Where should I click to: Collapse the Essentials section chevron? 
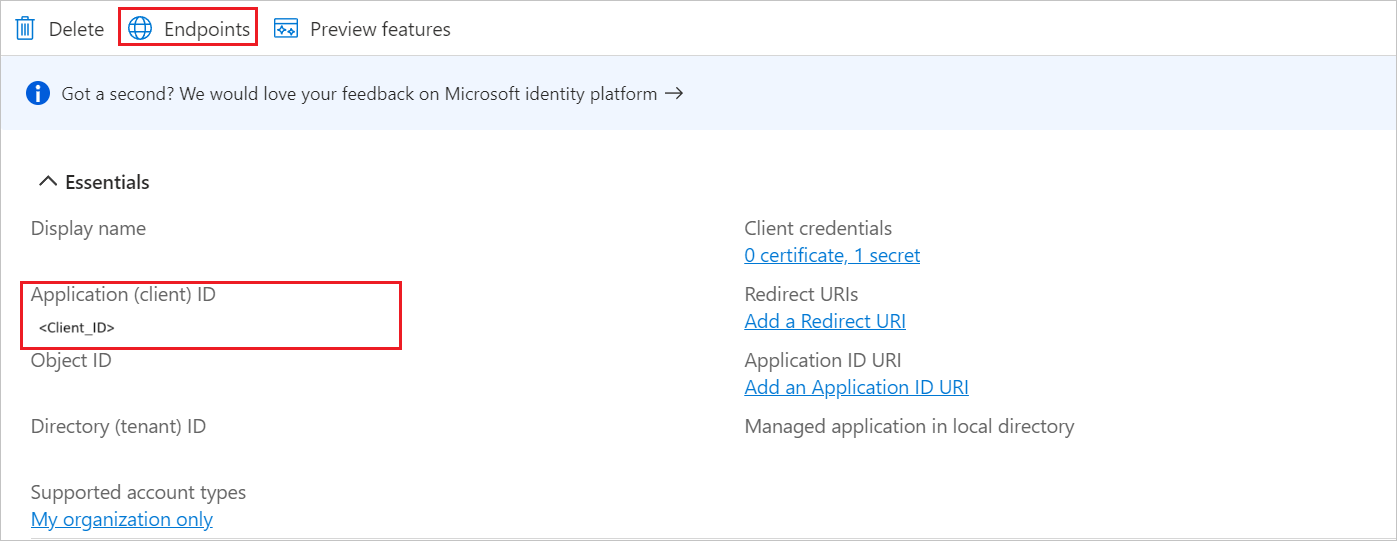46,182
